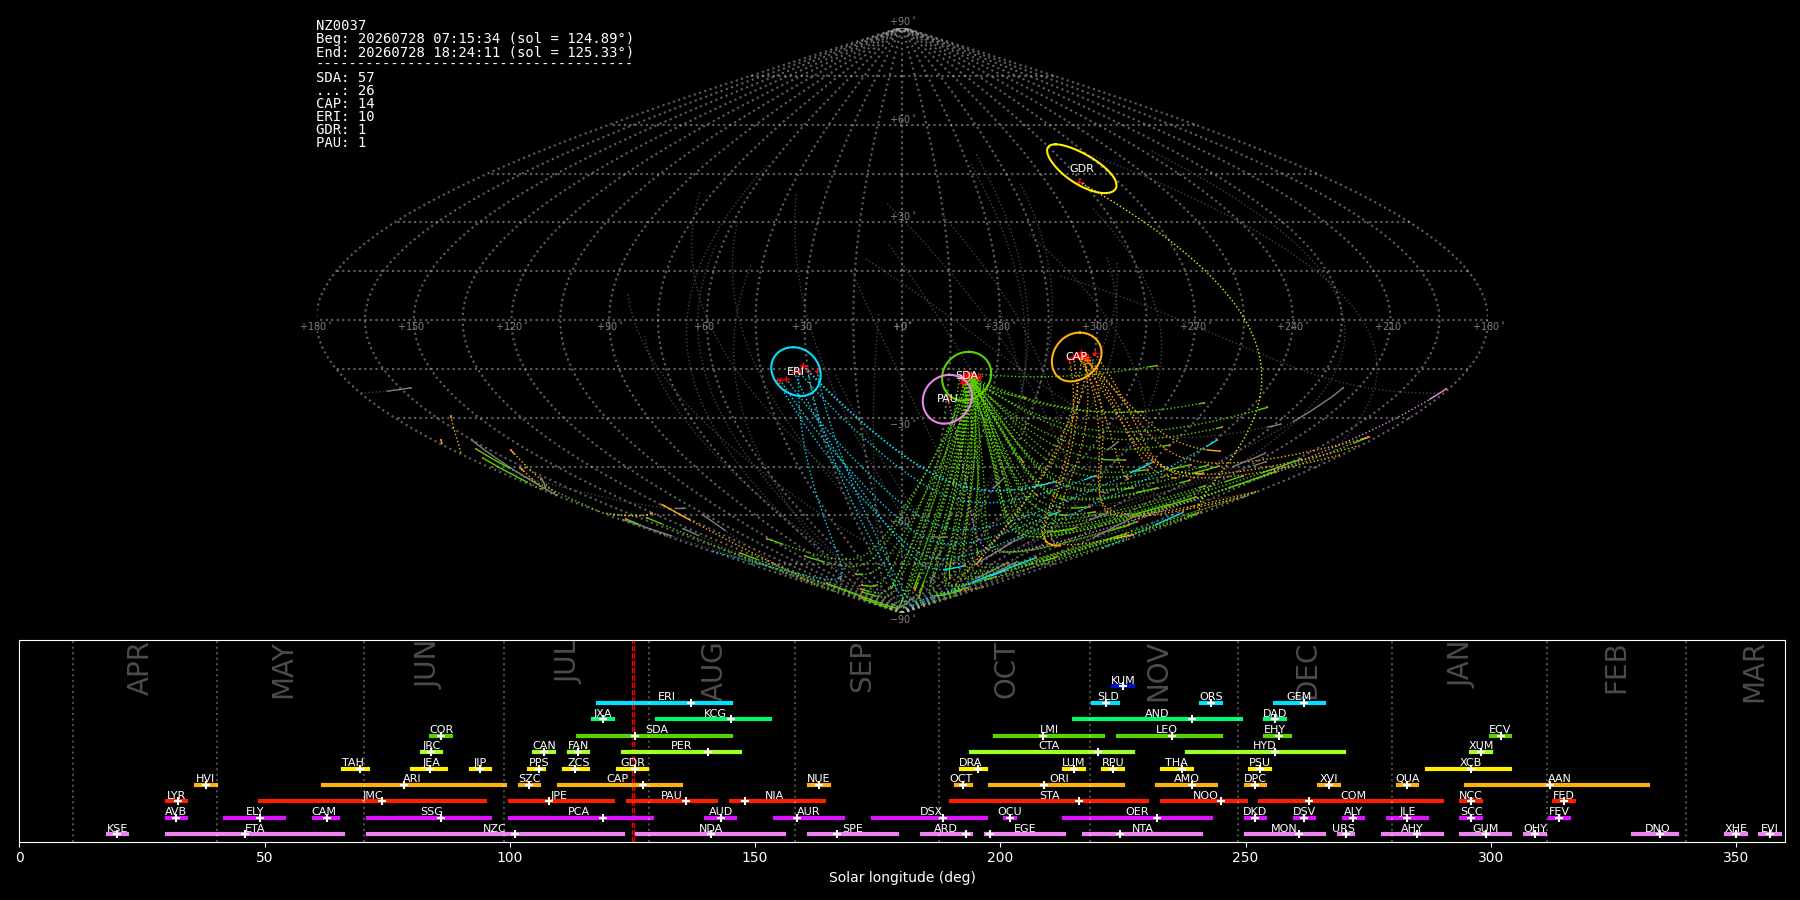The image size is (1800, 900).
Task: Click the EVI shower label in timeline
Action: tap(1770, 829)
